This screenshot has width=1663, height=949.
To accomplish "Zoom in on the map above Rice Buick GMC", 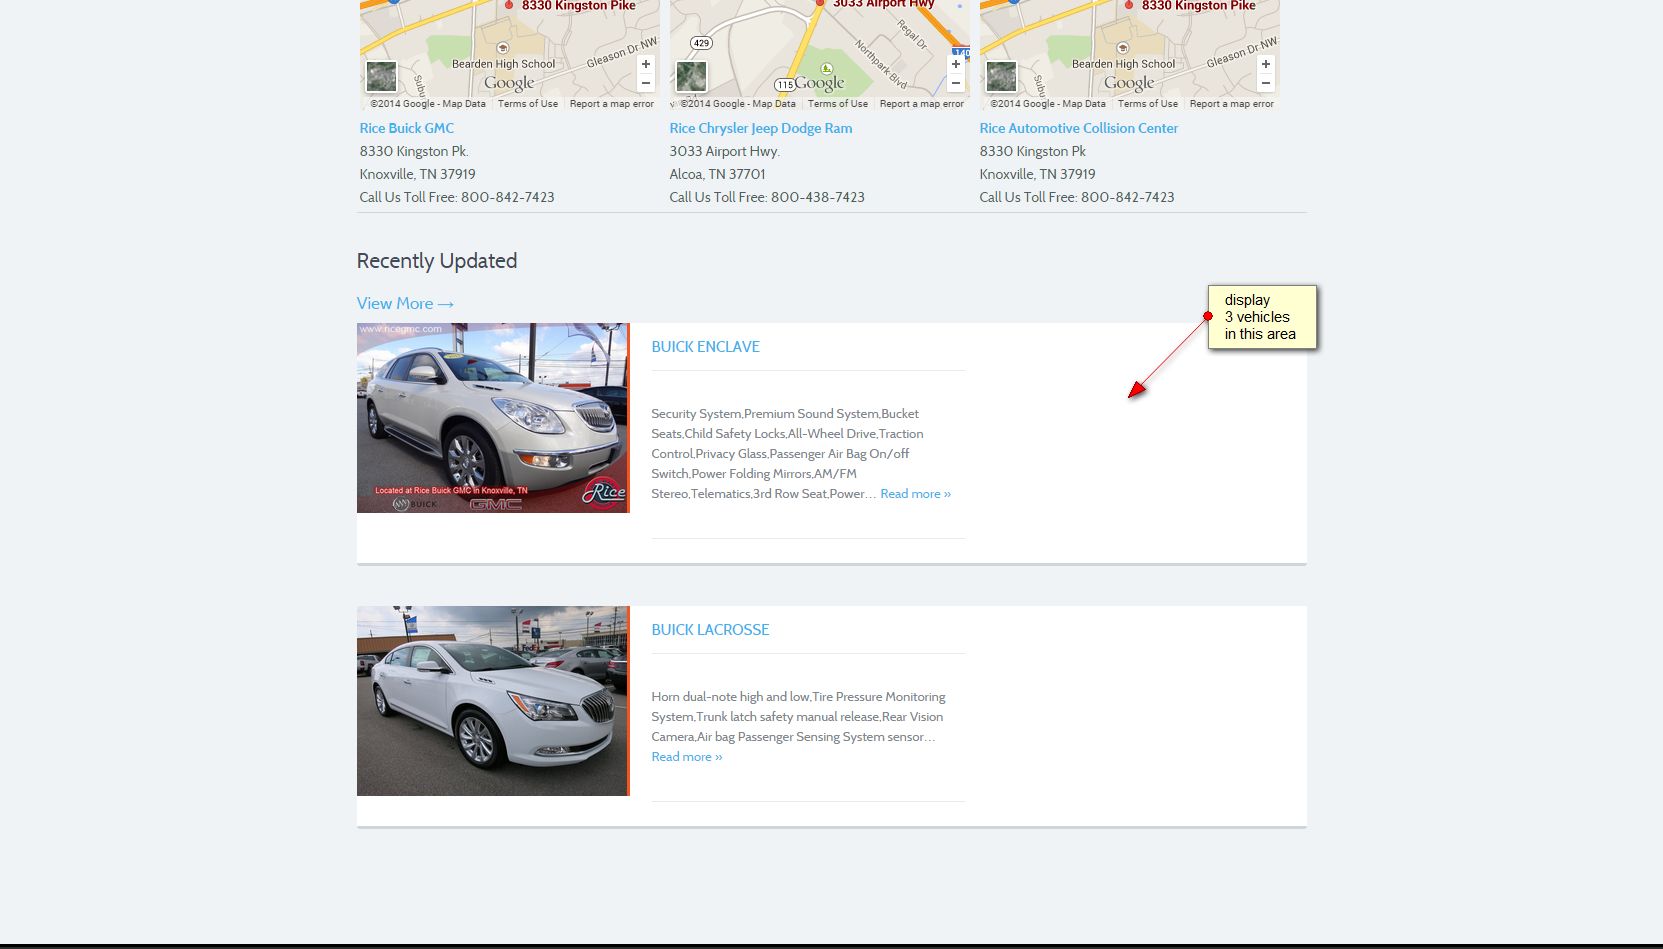I will [x=646, y=64].
